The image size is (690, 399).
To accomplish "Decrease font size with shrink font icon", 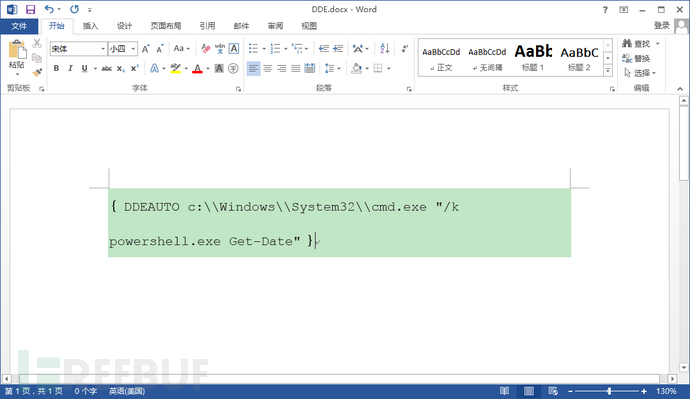I will click(159, 48).
